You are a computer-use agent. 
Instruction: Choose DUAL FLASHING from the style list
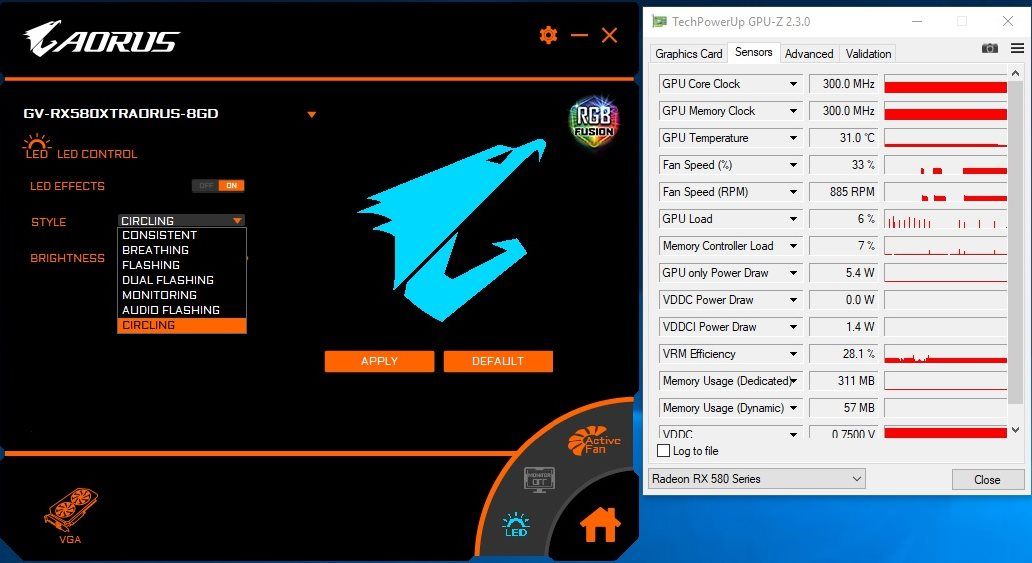[x=182, y=280]
